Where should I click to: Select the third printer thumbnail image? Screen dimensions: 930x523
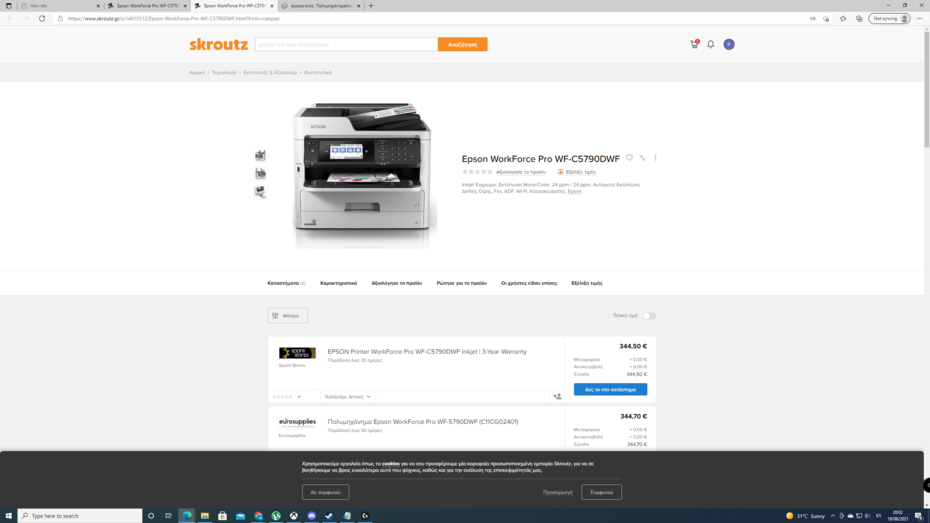click(x=260, y=192)
